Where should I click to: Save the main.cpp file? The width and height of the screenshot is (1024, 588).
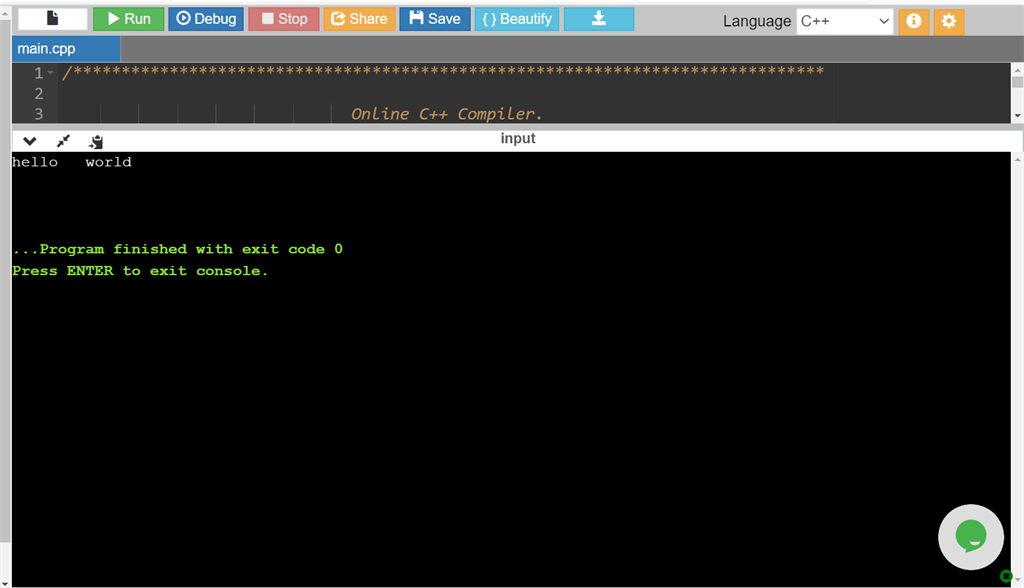(434, 18)
